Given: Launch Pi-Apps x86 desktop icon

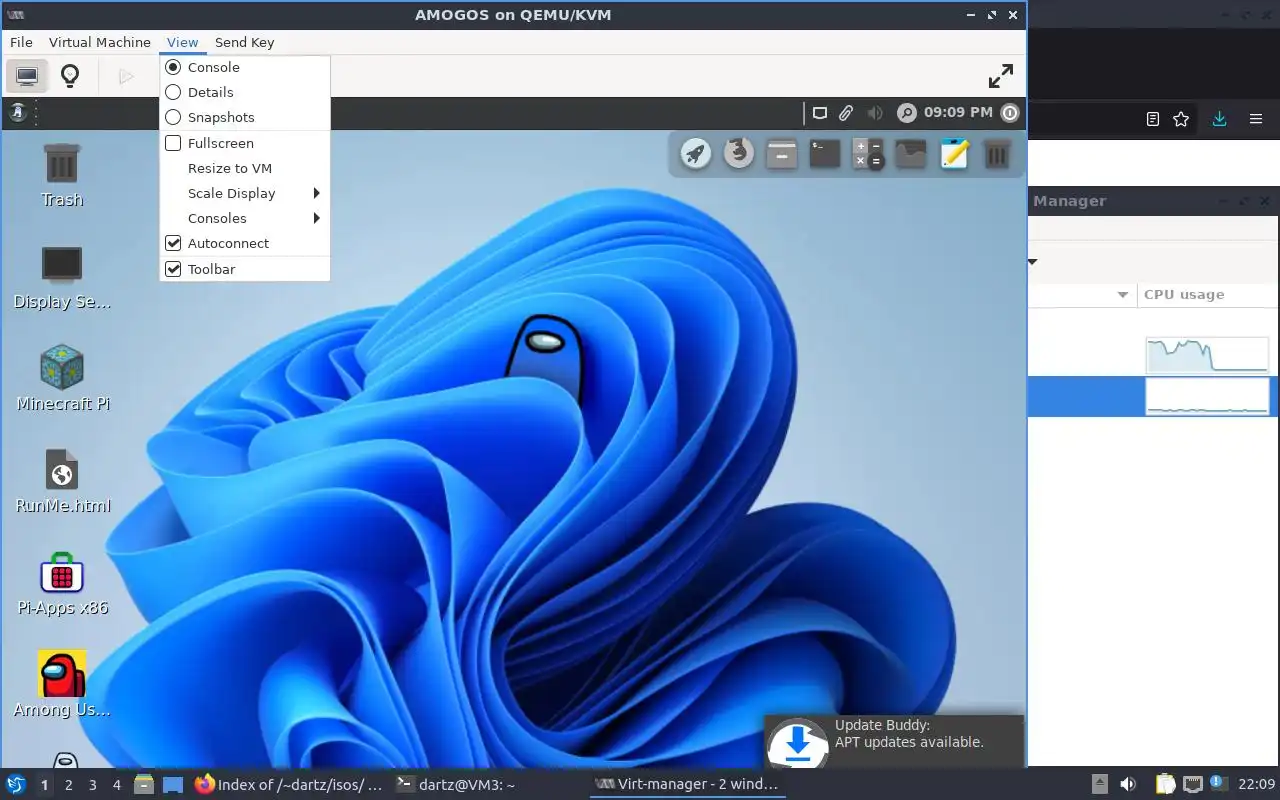Looking at the screenshot, I should 62,582.
